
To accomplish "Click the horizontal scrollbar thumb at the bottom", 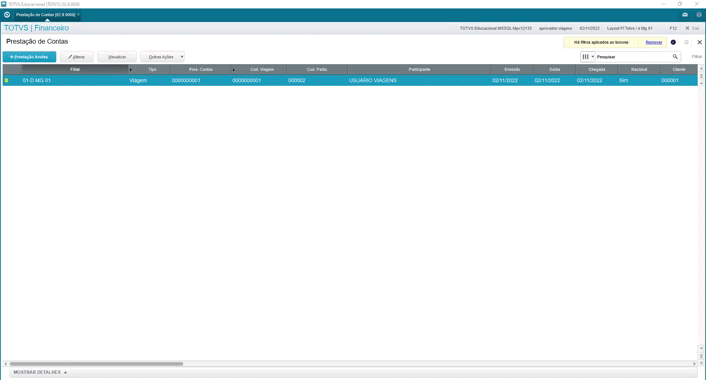I will pos(96,363).
